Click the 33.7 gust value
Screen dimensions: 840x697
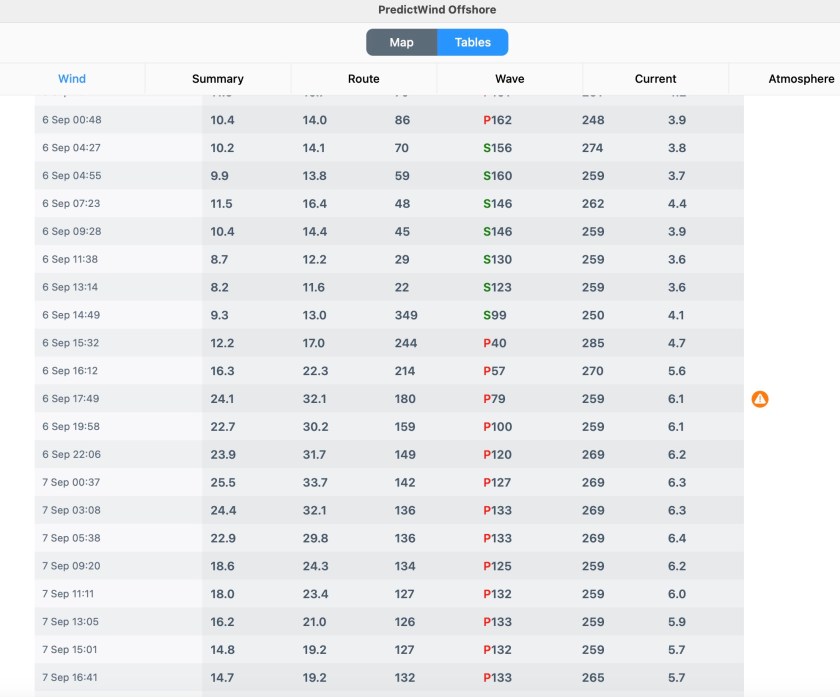click(314, 483)
